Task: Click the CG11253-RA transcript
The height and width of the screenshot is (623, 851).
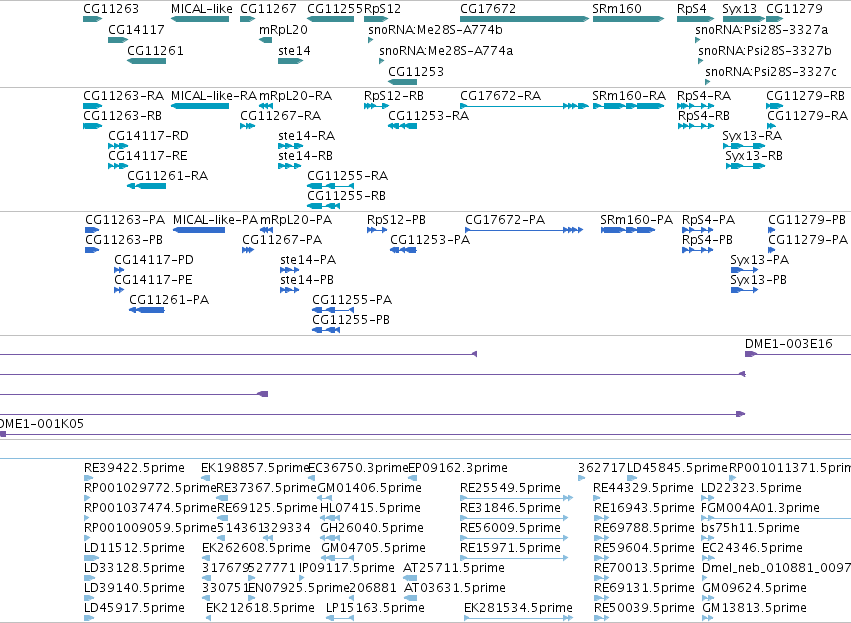Action: [403, 126]
